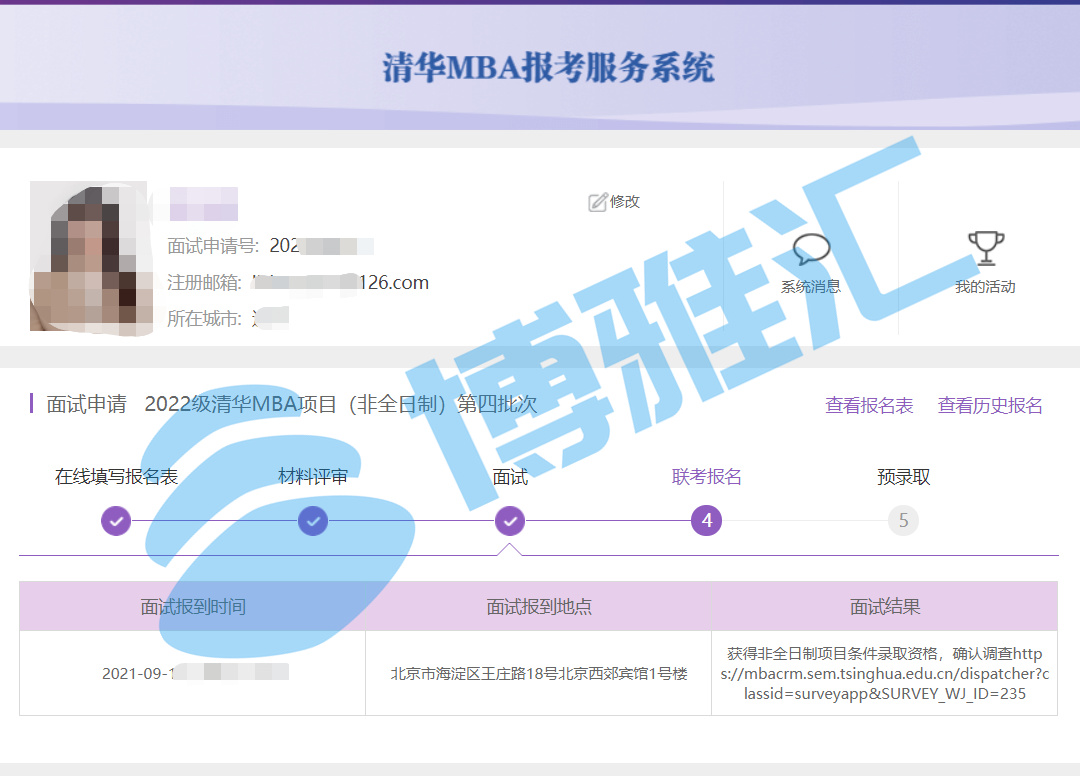The width and height of the screenshot is (1080, 776).
Task: Click the 所在城市 field
Action: click(x=228, y=318)
